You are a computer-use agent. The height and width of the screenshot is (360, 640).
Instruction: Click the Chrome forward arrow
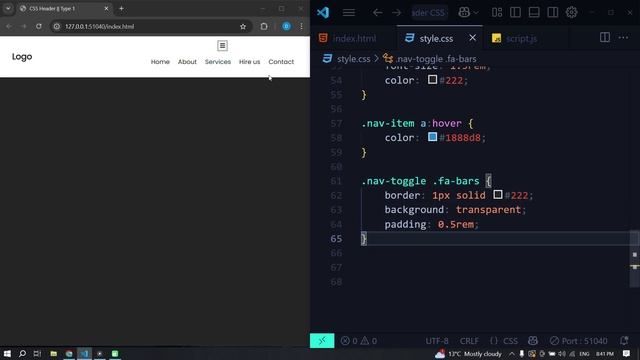[24, 27]
